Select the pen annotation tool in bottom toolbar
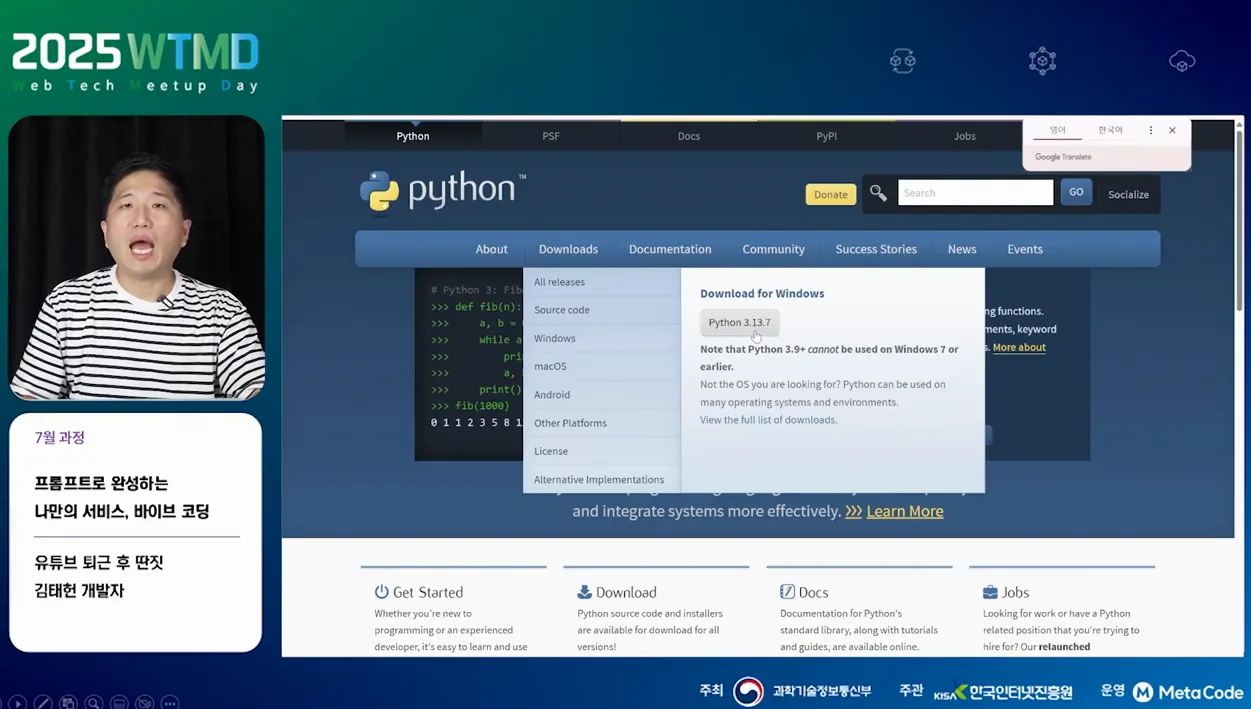 (x=43, y=703)
